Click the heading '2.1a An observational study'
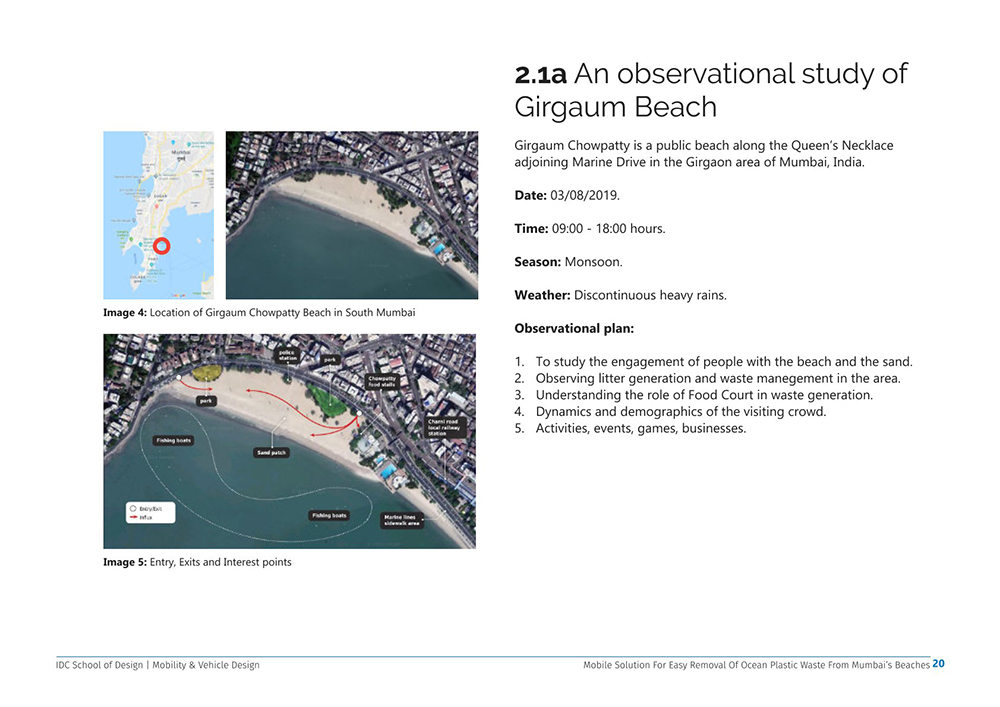The height and width of the screenshot is (707, 1000). pyautogui.click(x=710, y=74)
